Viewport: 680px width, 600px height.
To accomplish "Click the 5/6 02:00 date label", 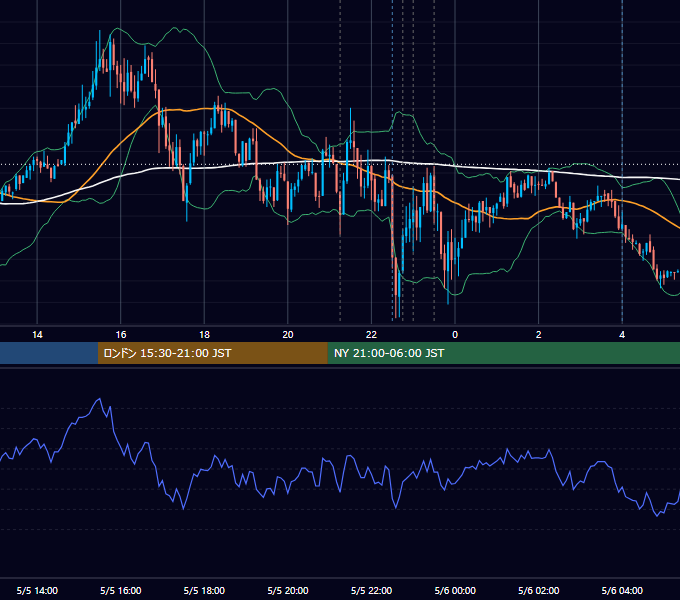I will click(539, 590).
